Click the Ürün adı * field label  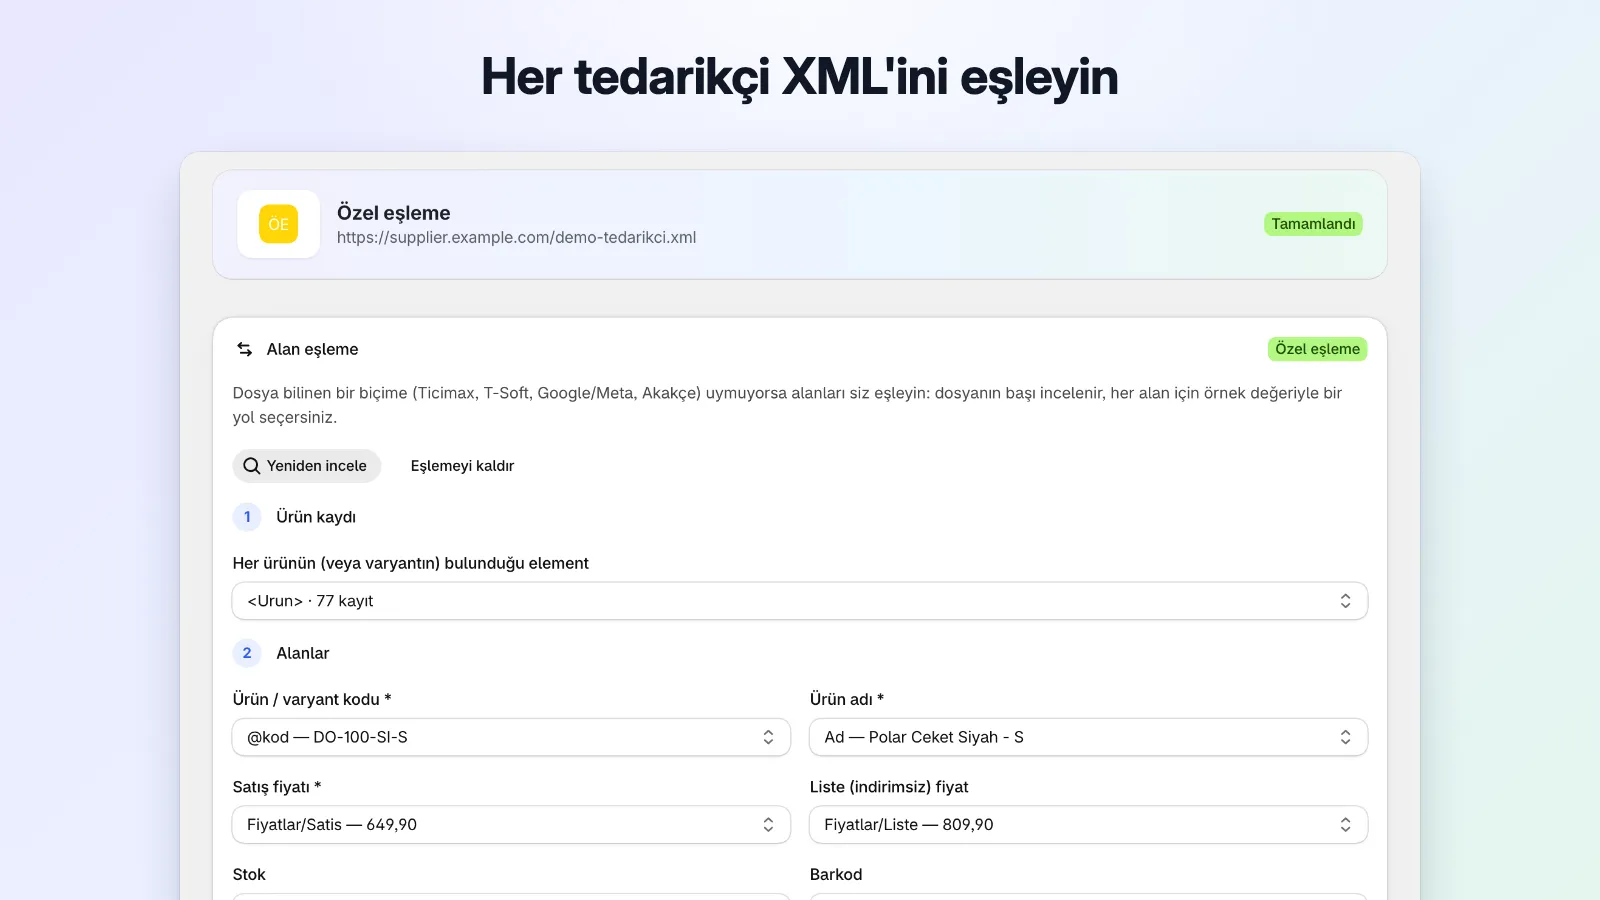pos(847,699)
